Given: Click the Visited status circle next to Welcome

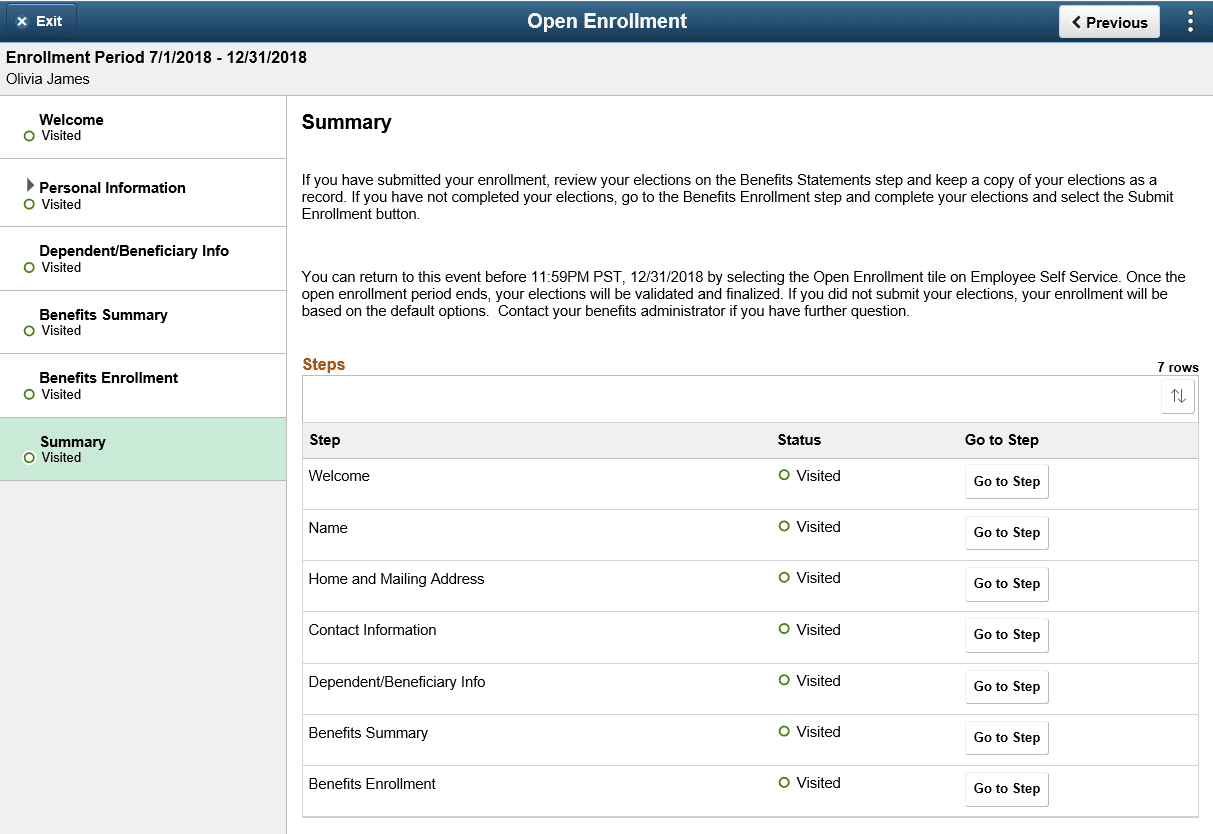Looking at the screenshot, I should coord(31,136).
